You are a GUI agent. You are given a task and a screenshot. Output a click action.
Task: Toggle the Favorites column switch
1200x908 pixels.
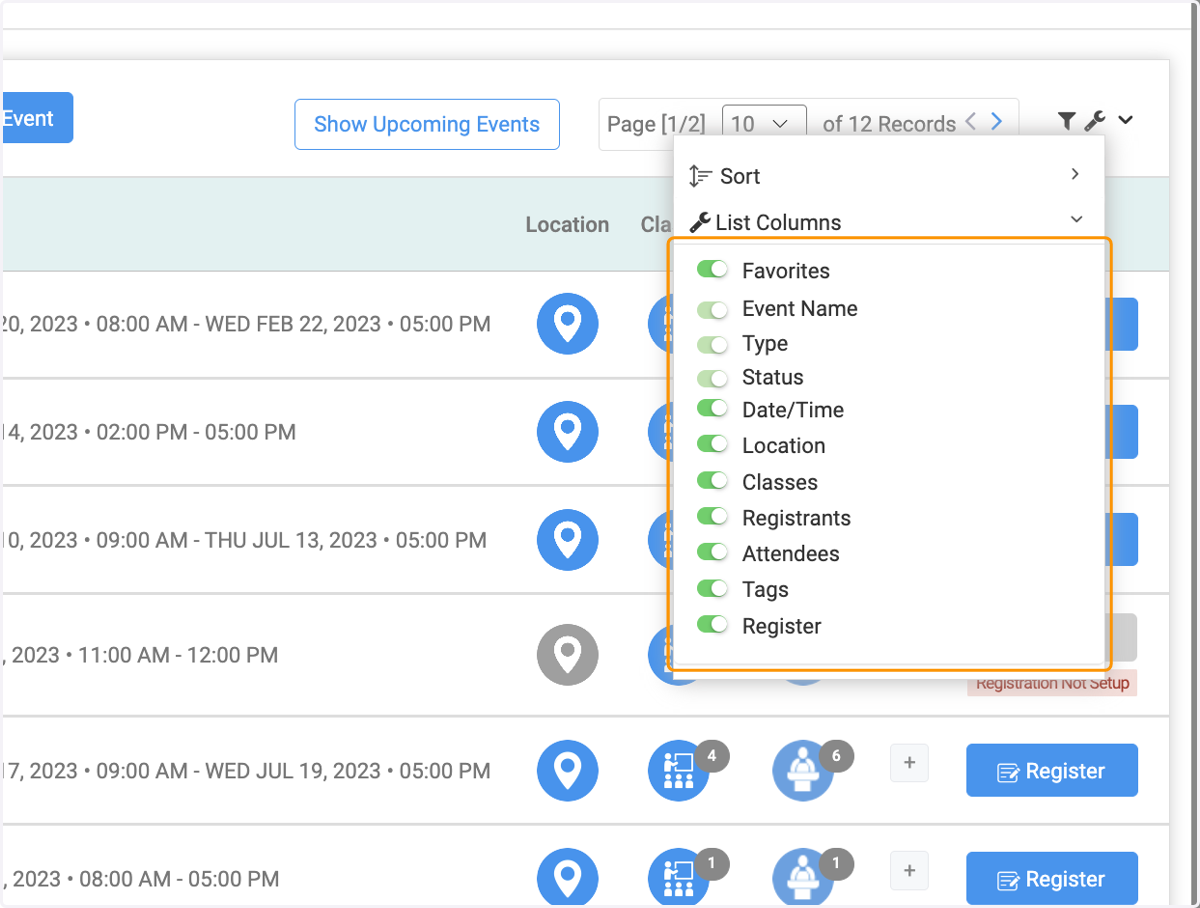click(x=713, y=270)
